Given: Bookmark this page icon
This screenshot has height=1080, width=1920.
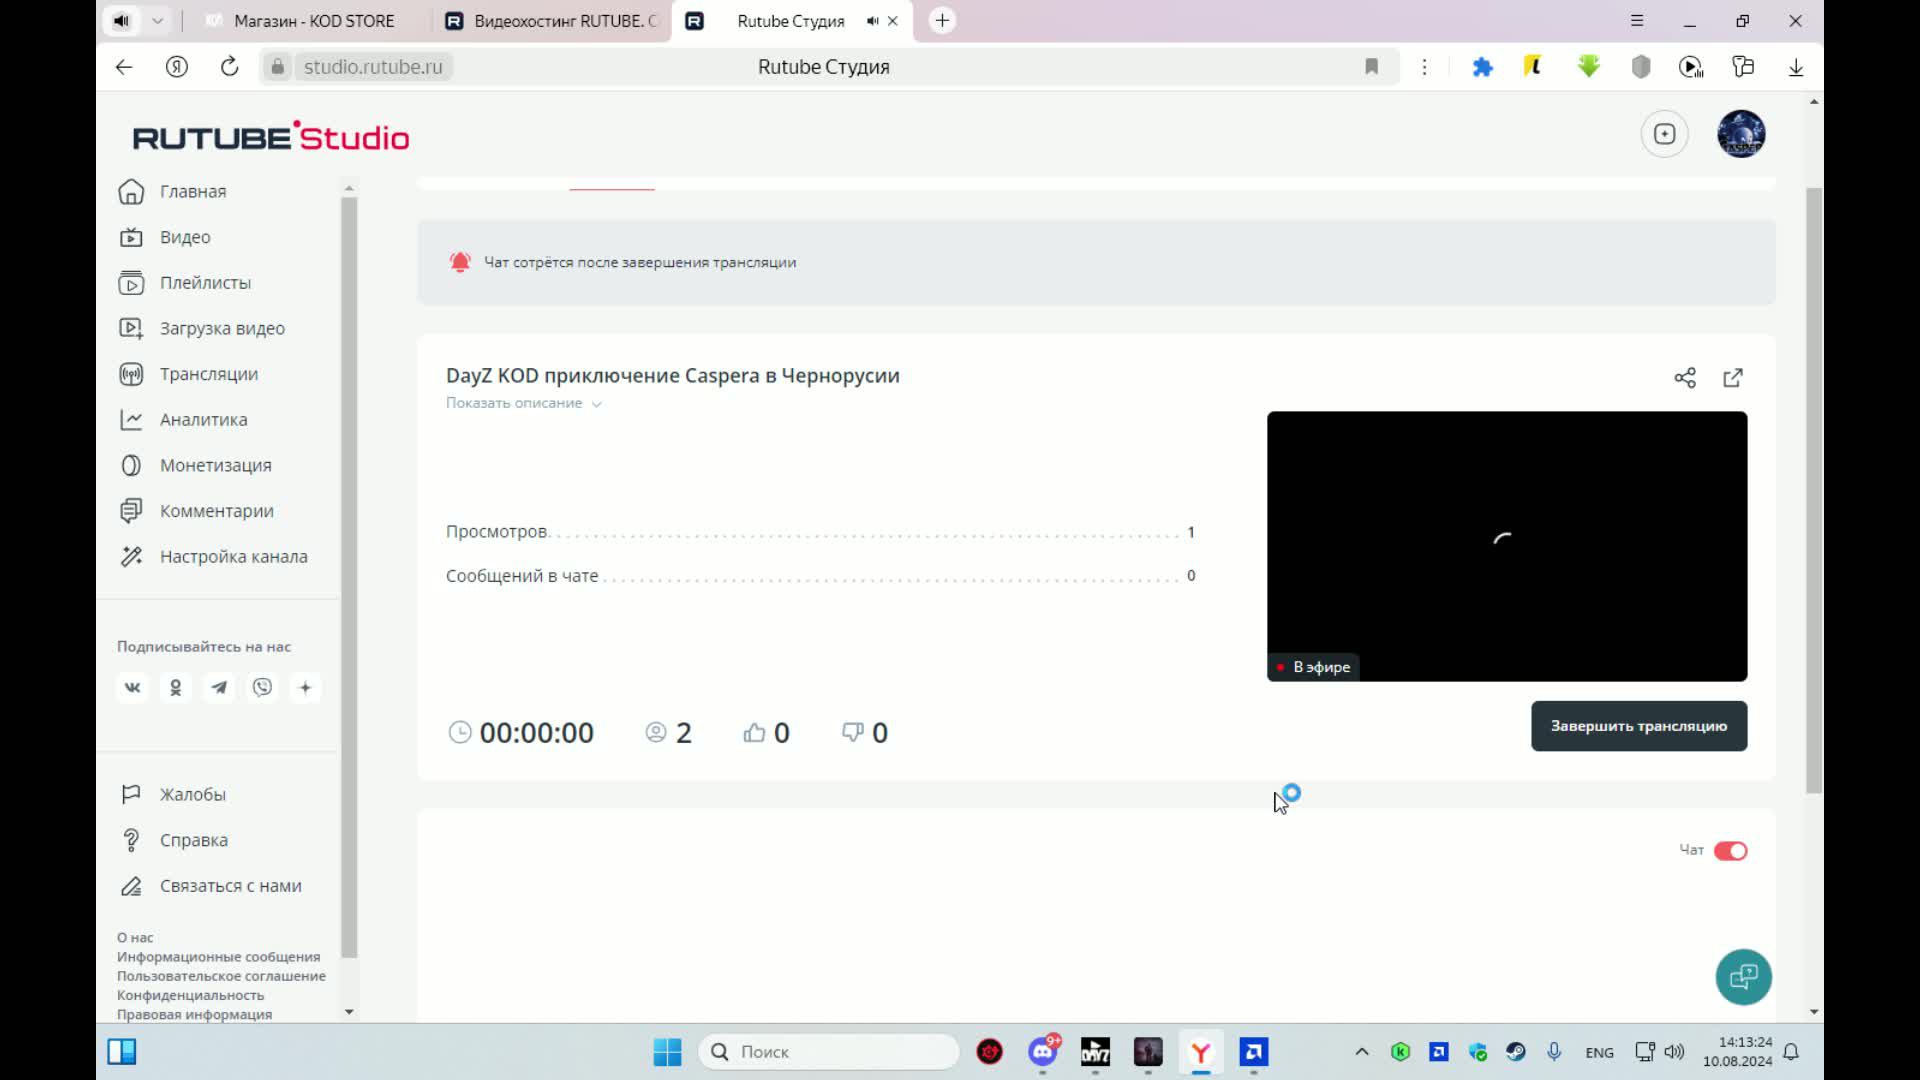Looking at the screenshot, I should [1372, 67].
